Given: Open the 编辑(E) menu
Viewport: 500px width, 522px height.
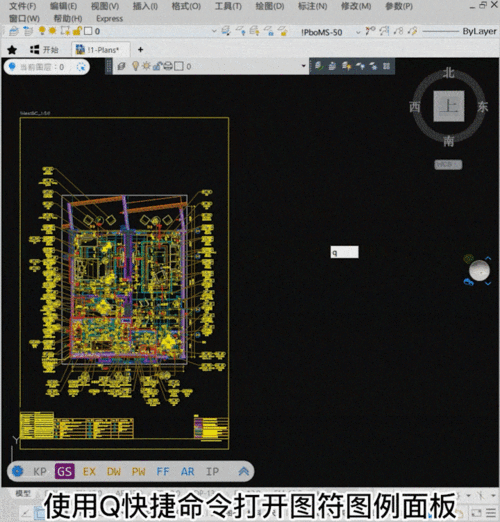Looking at the screenshot, I should coord(63,6).
